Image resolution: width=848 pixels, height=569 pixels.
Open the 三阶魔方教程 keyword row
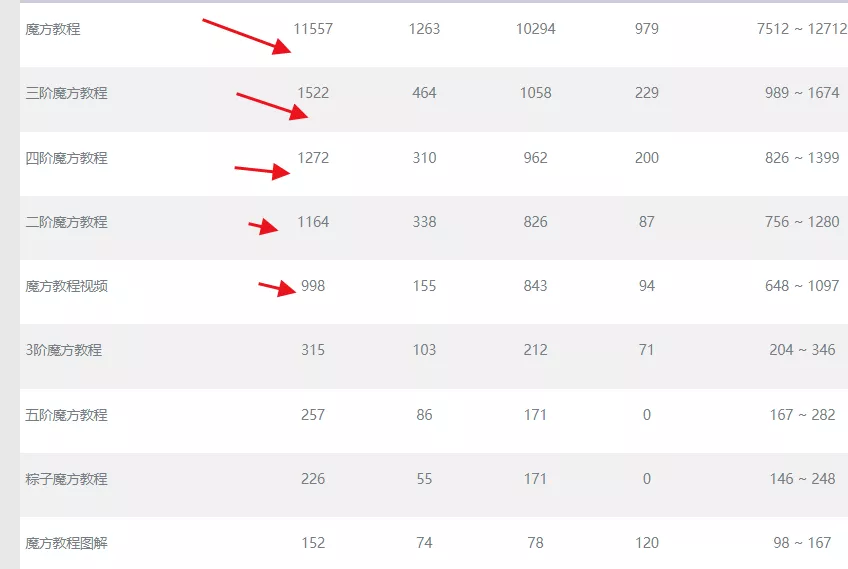66,93
